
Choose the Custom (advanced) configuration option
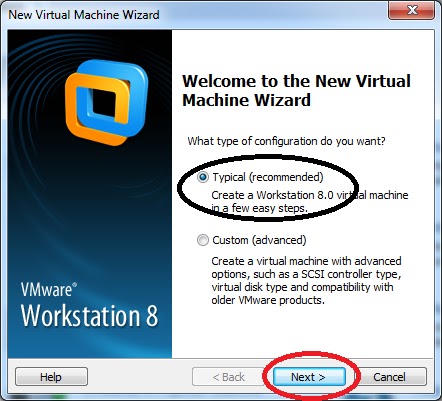[x=202, y=240]
